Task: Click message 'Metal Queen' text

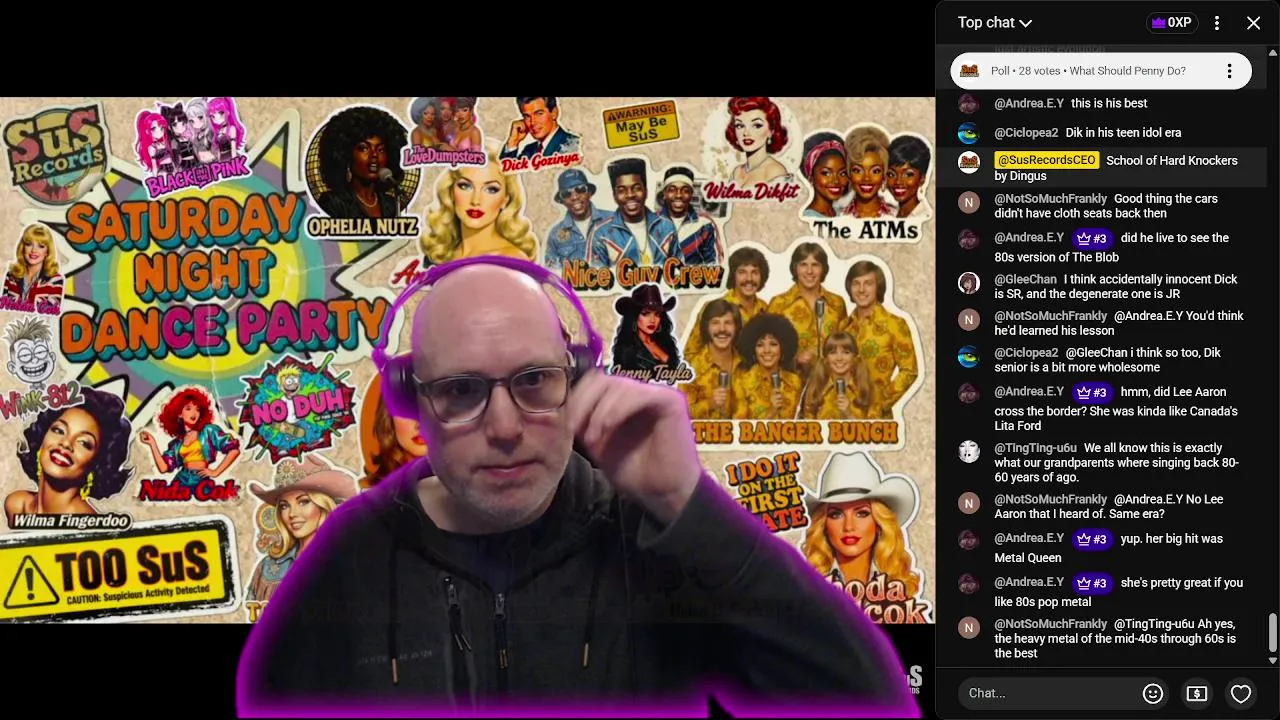Action: coord(1026,558)
